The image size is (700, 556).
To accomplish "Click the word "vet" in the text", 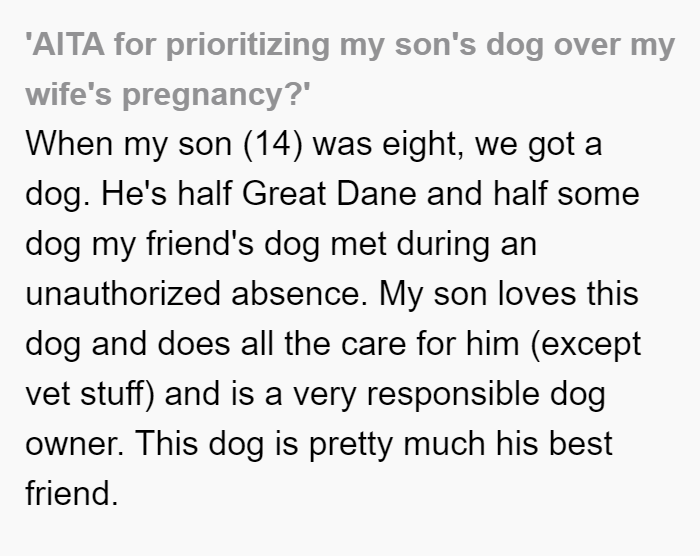I will (x=47, y=394).
